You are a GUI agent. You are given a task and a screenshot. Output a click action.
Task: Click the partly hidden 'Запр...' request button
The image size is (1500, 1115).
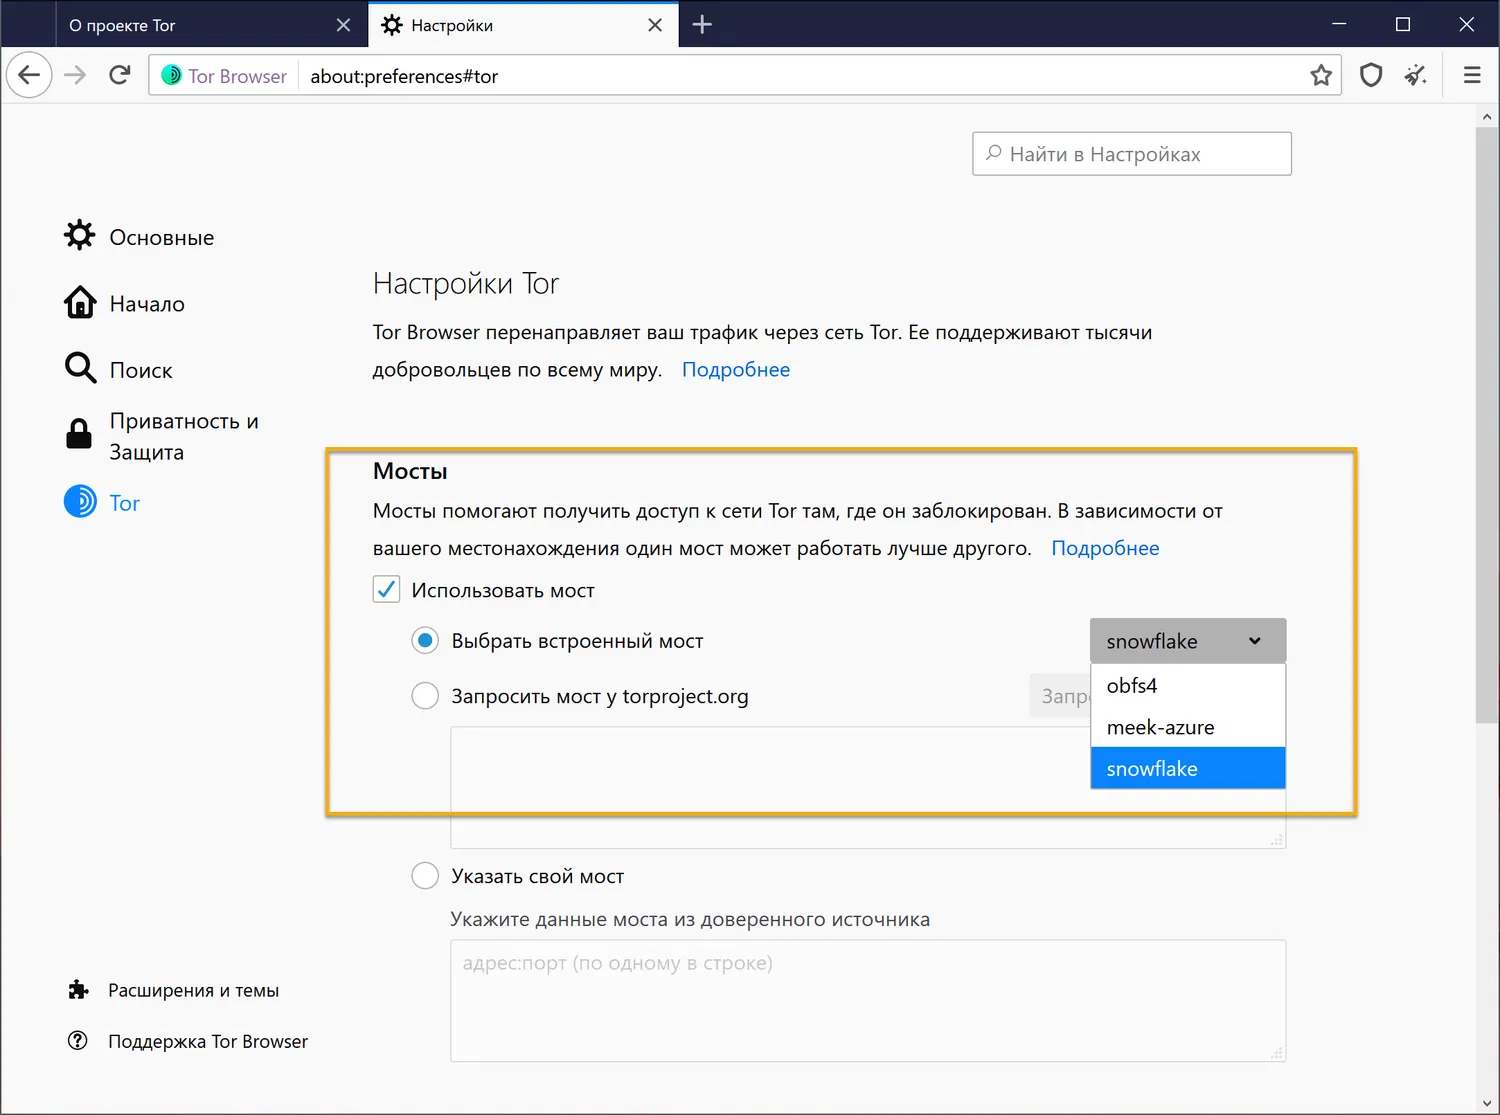(1060, 696)
